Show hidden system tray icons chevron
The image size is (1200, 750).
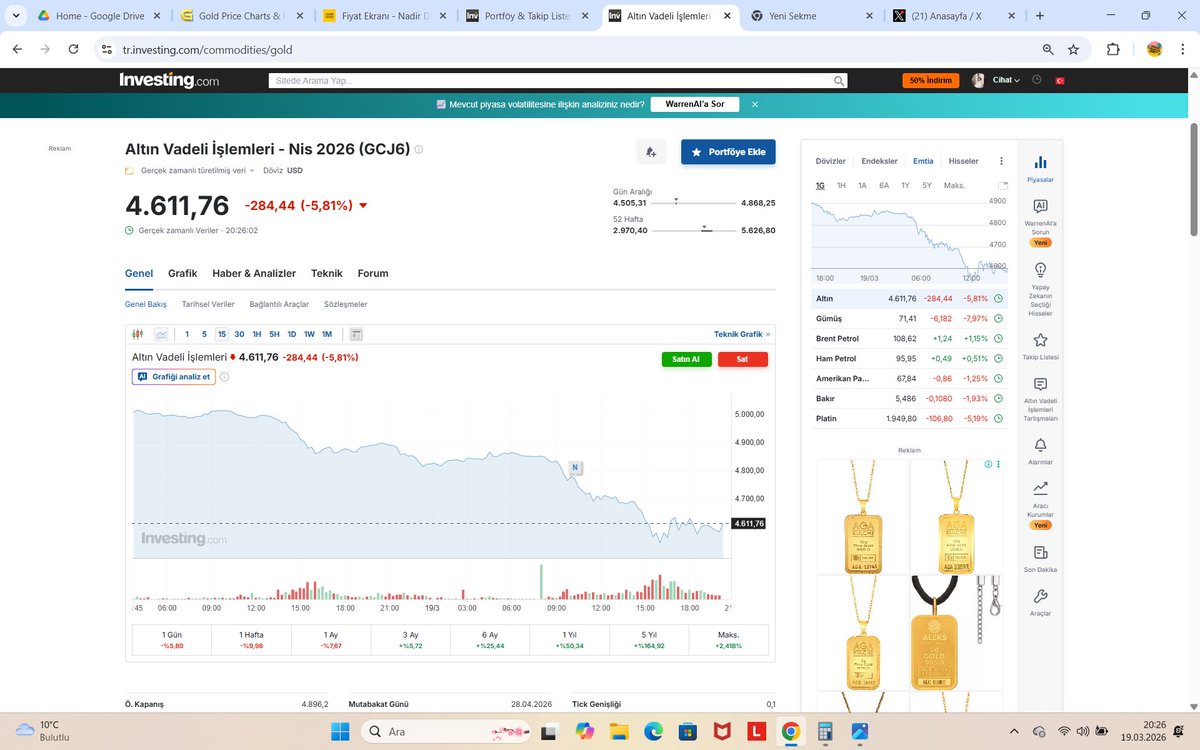[x=1016, y=731]
